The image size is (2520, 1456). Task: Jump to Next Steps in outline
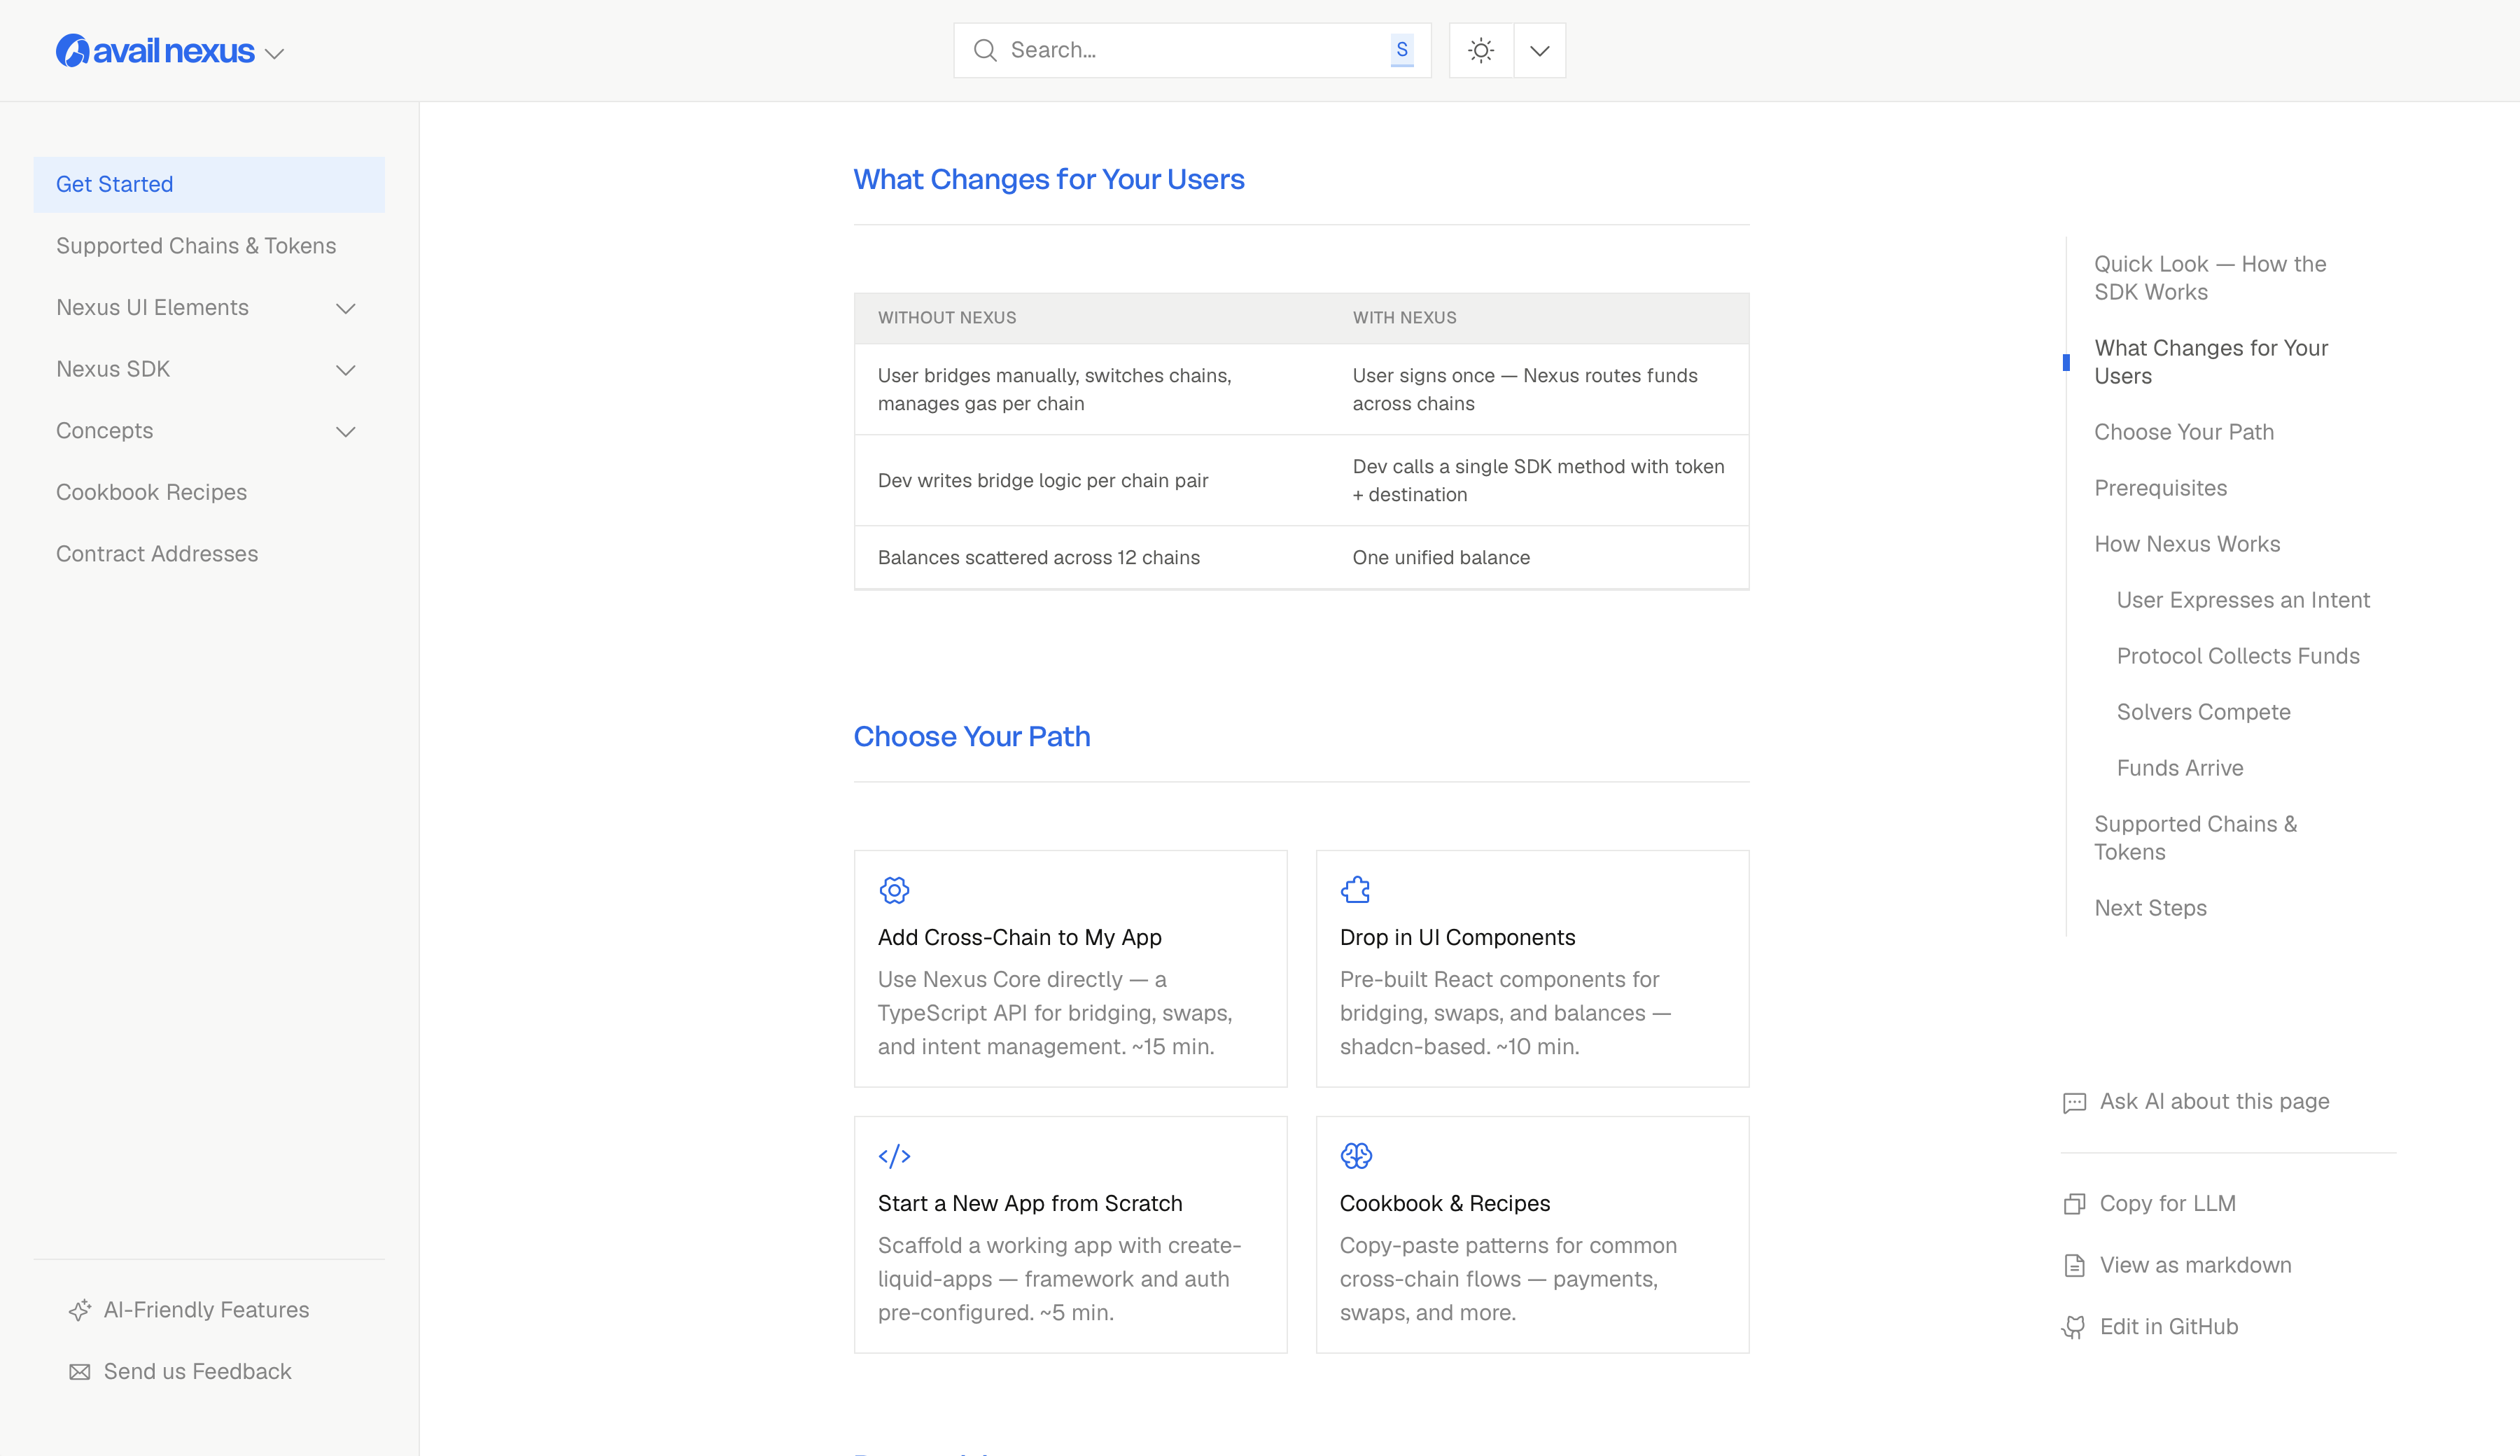point(2150,908)
